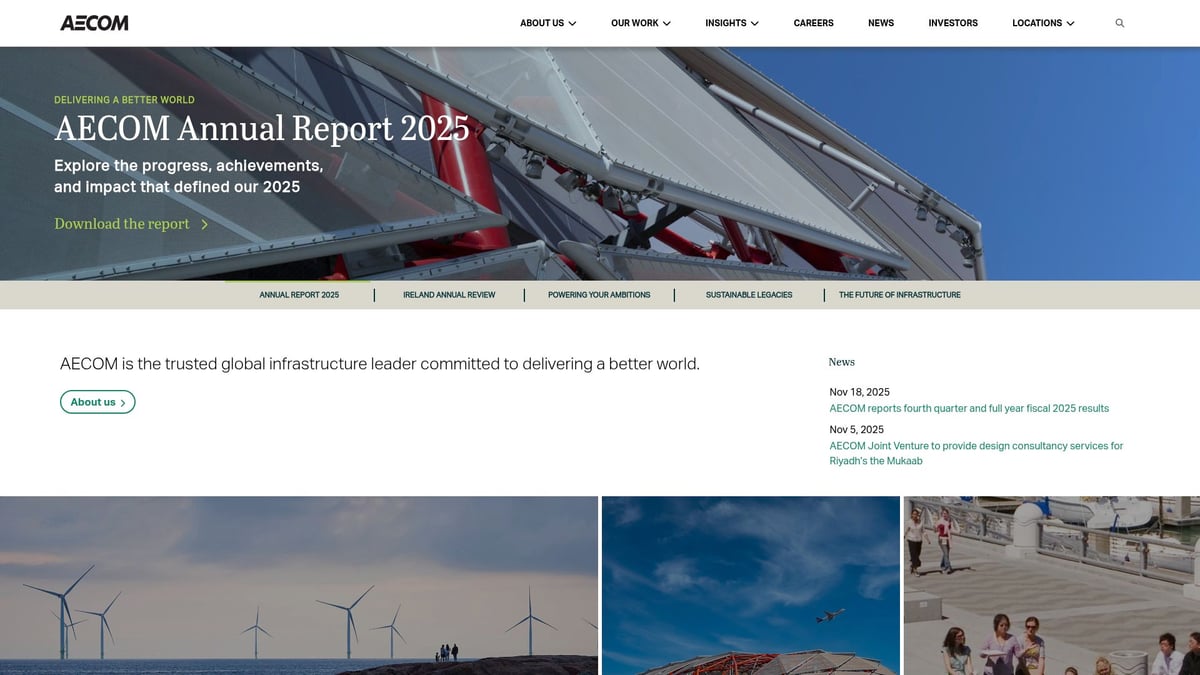Viewport: 1200px width, 675px height.
Task: Expand the Locations menu chevron
Action: click(1070, 23)
